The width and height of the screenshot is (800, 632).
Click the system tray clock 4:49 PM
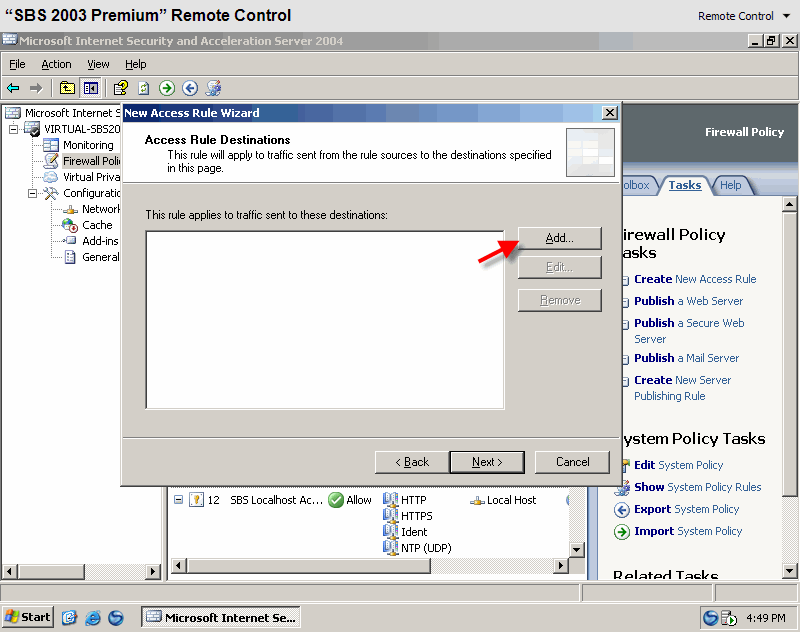click(766, 618)
